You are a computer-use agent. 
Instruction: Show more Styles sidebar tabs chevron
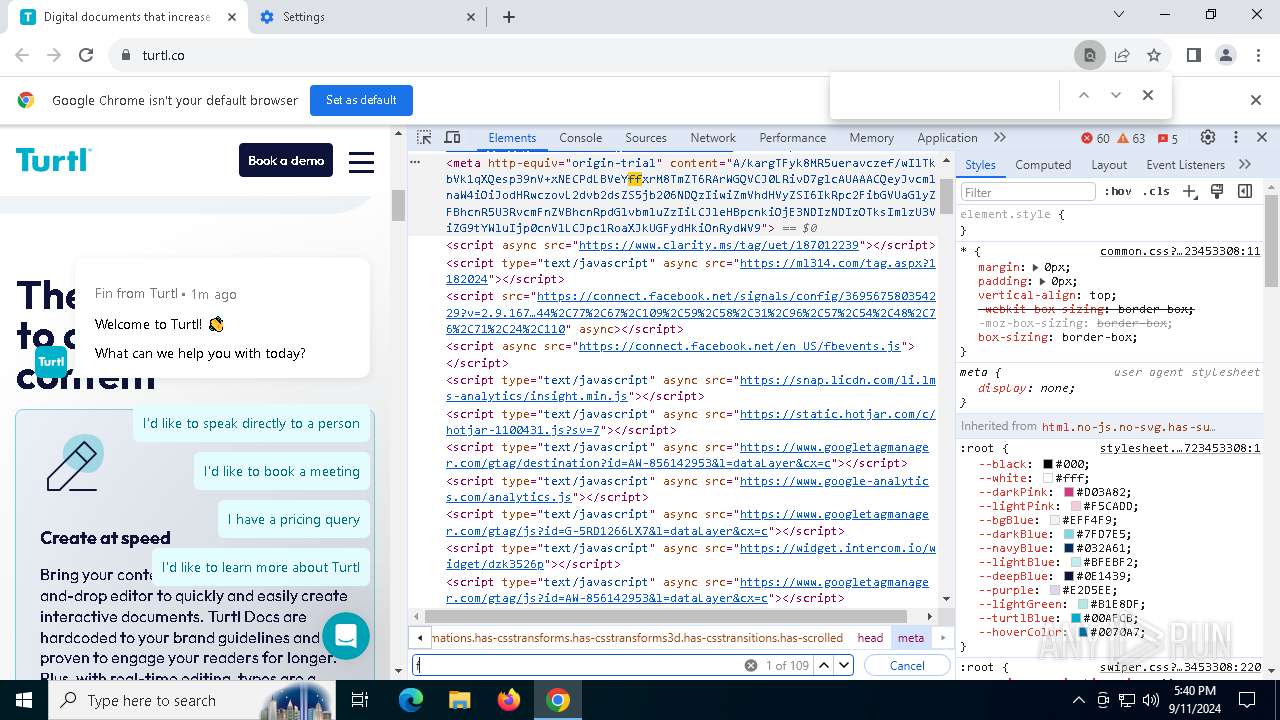1245,165
